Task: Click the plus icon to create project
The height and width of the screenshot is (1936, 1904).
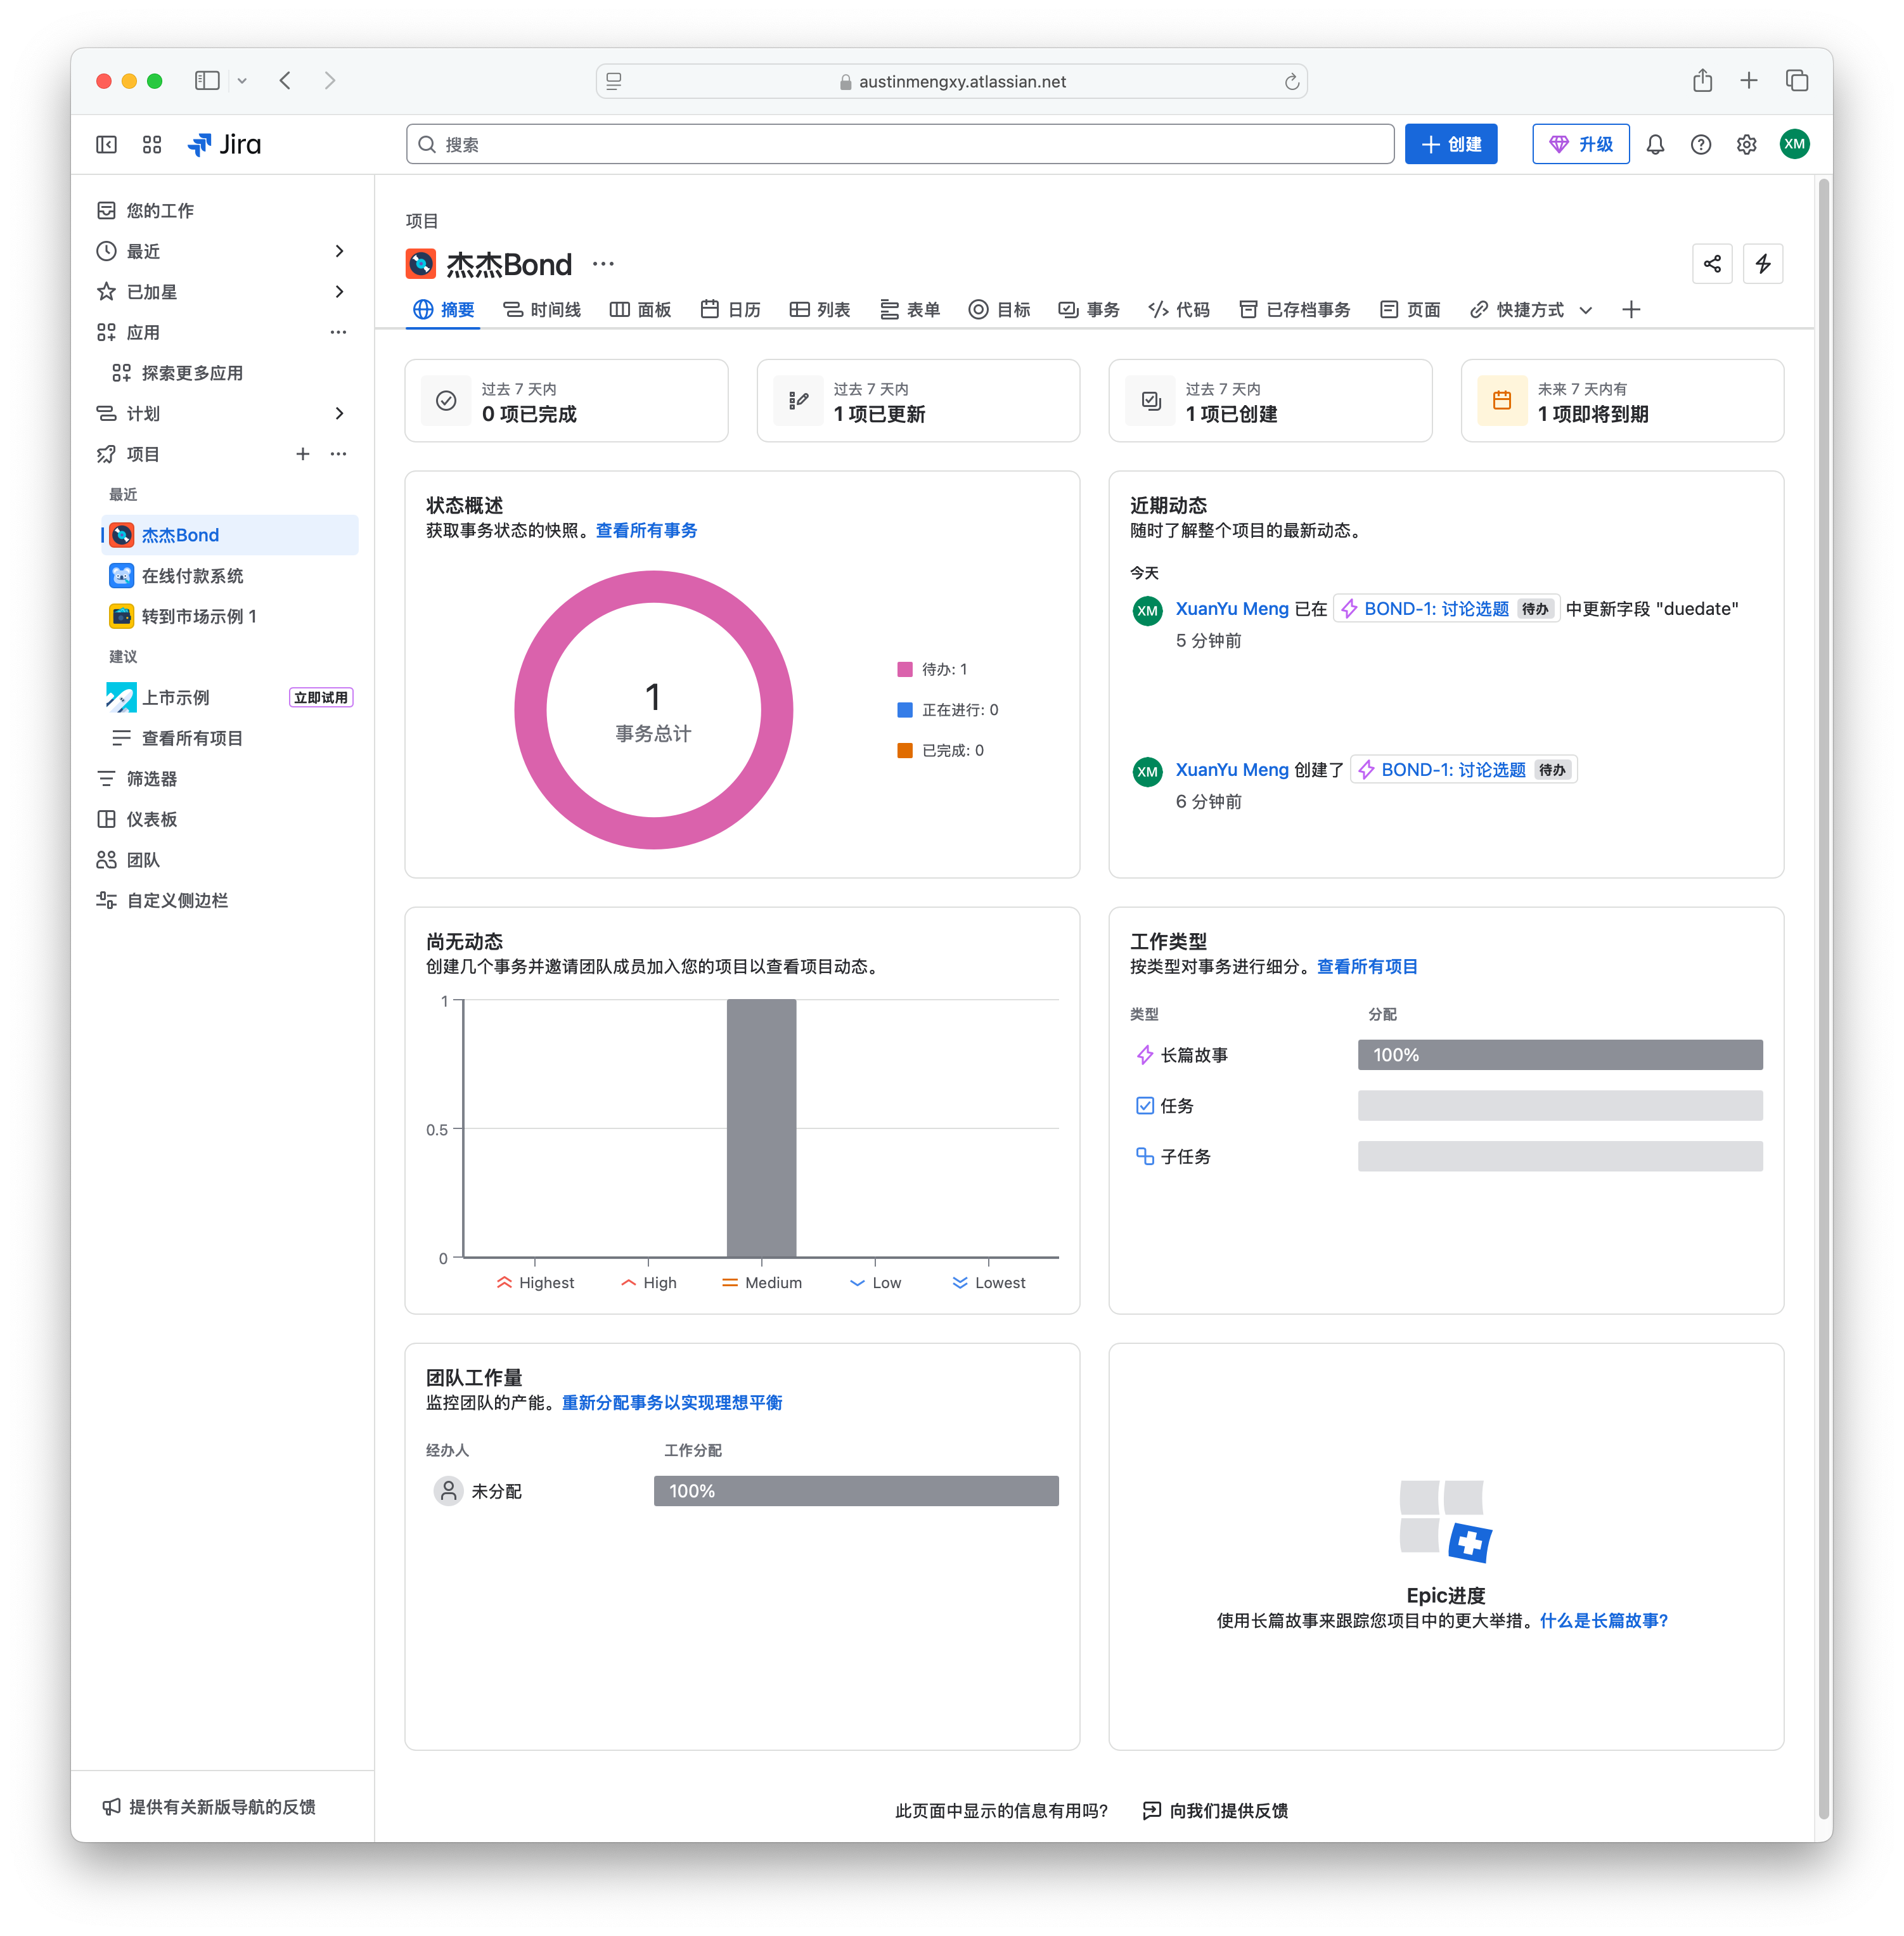Action: [302, 454]
